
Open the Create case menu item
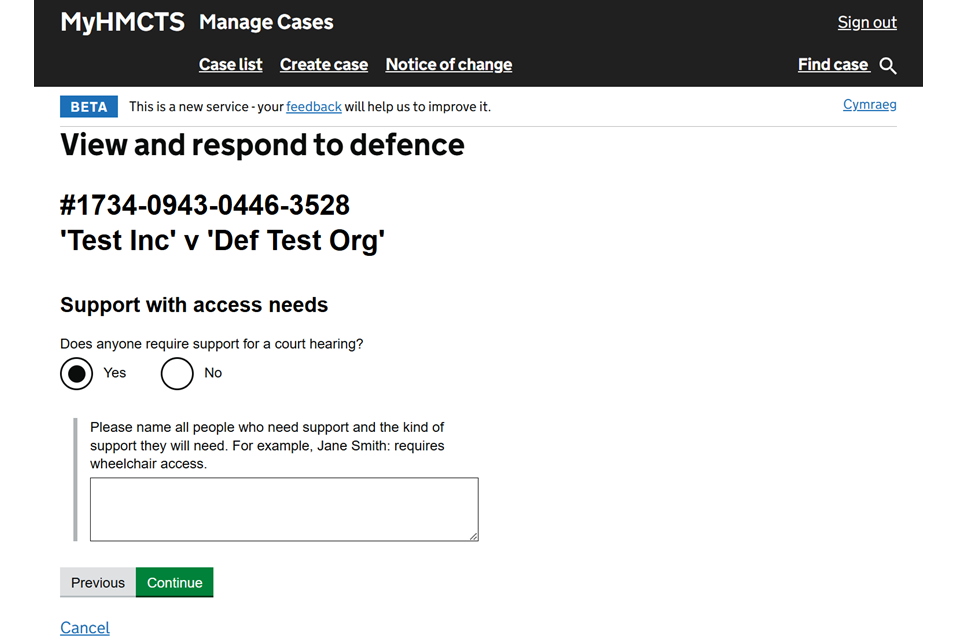pos(323,65)
